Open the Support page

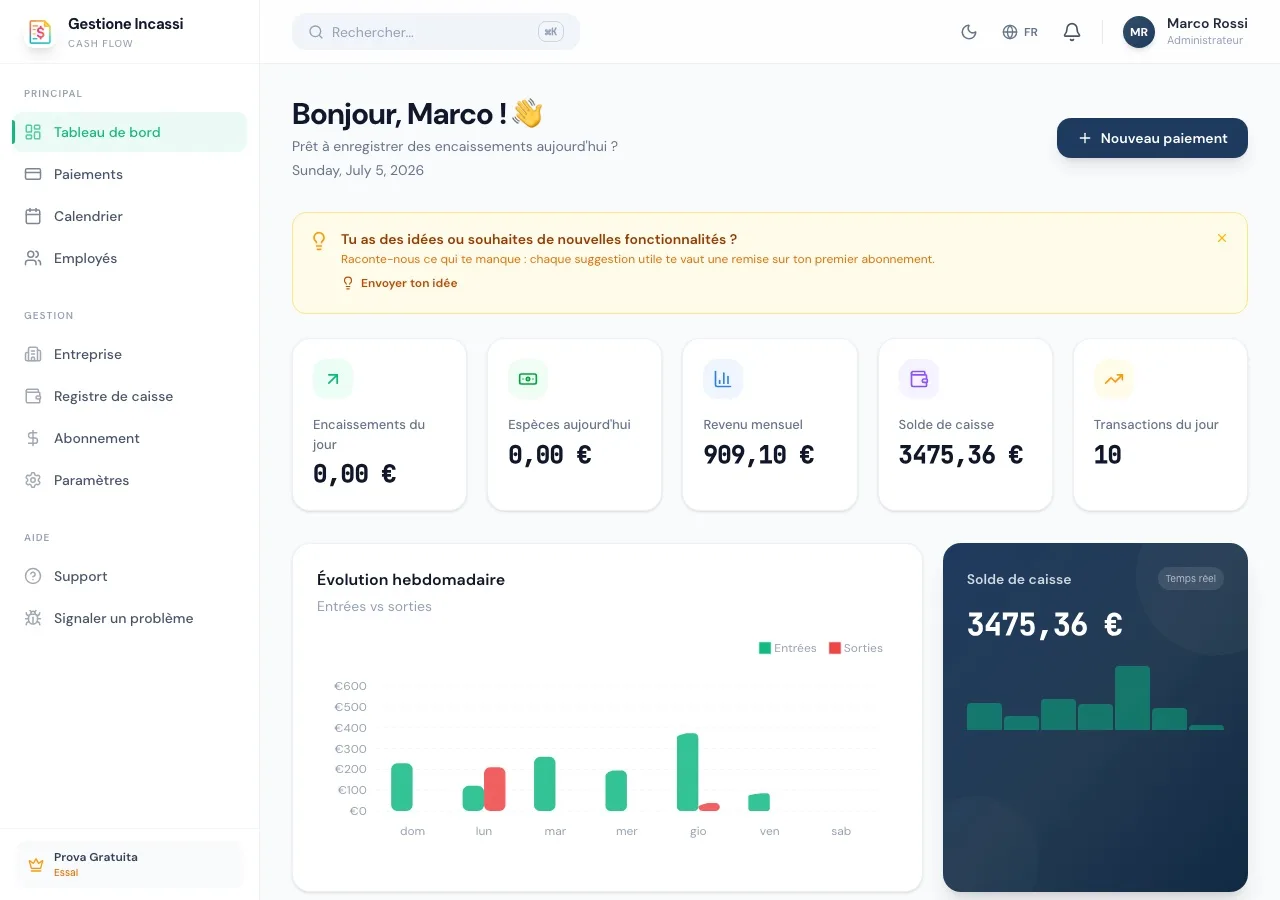coord(130,576)
